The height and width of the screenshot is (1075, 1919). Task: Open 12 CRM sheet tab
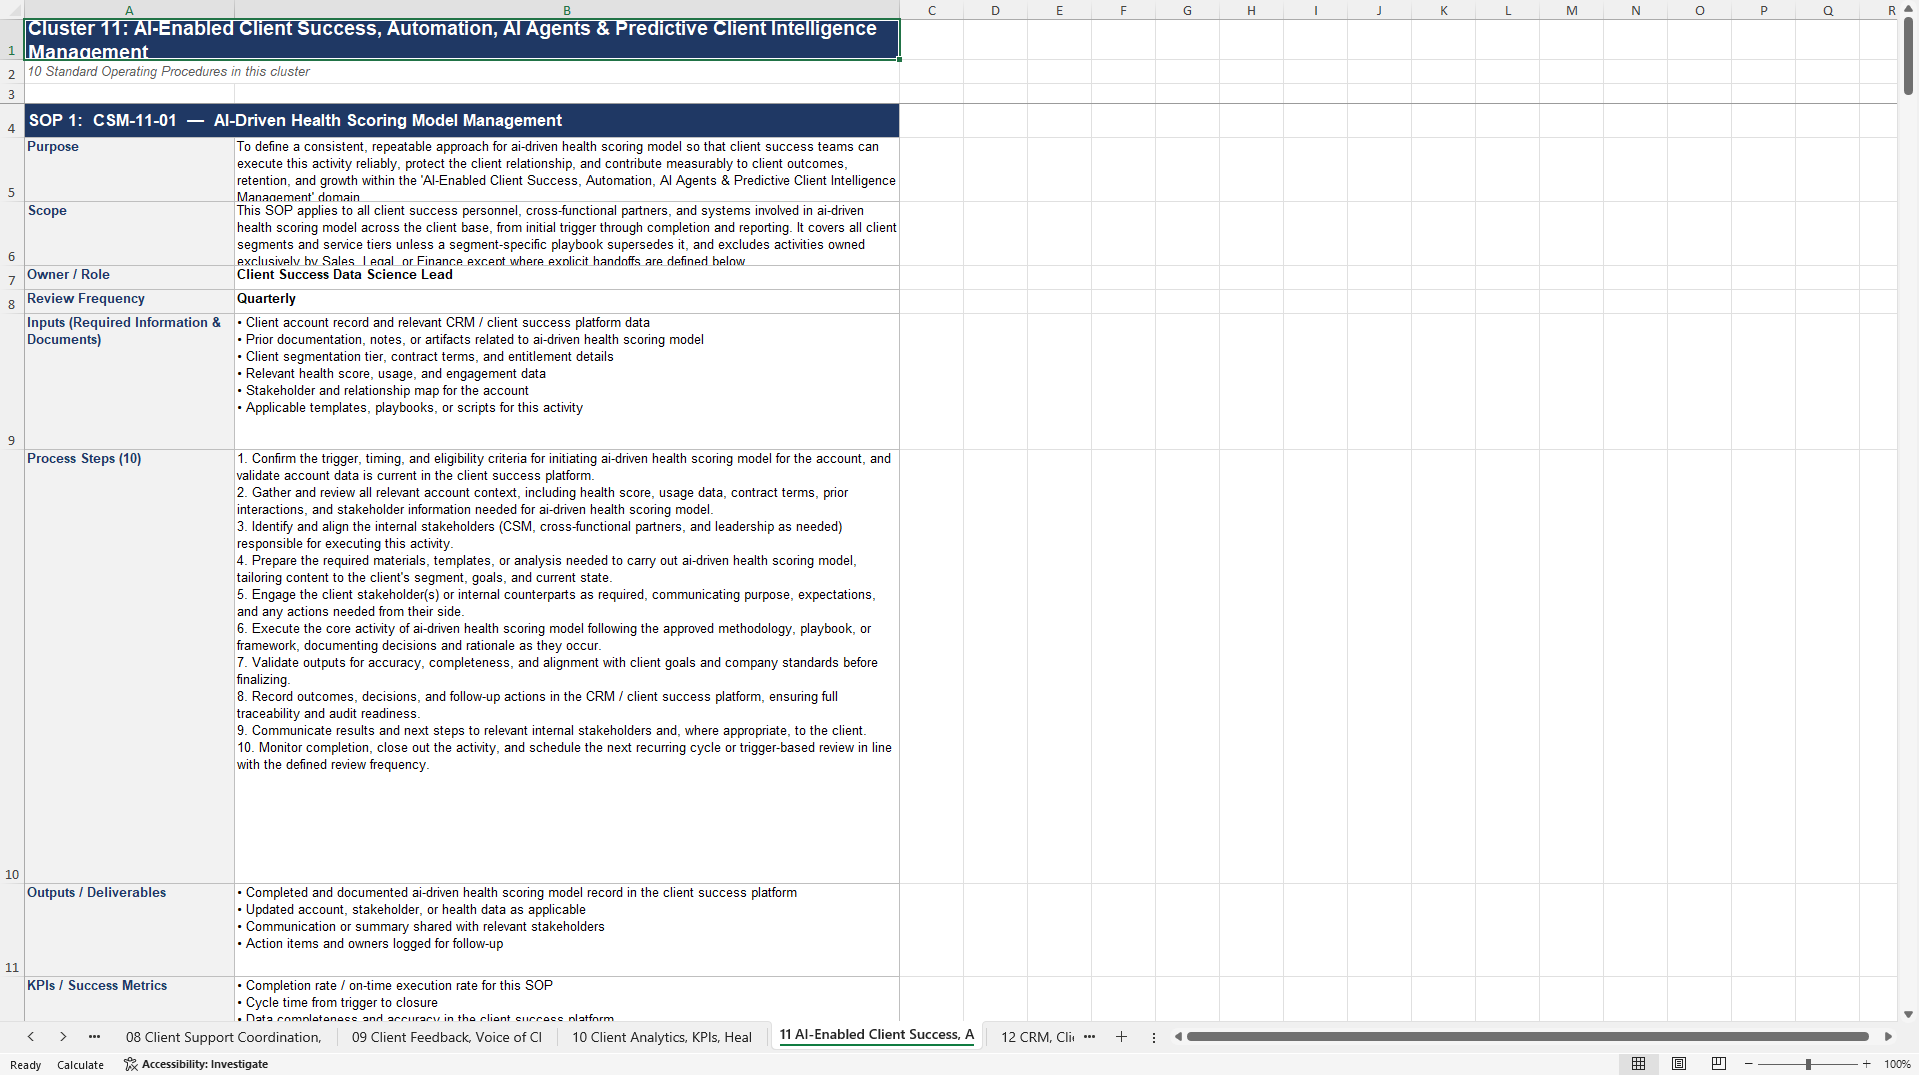1037,1037
